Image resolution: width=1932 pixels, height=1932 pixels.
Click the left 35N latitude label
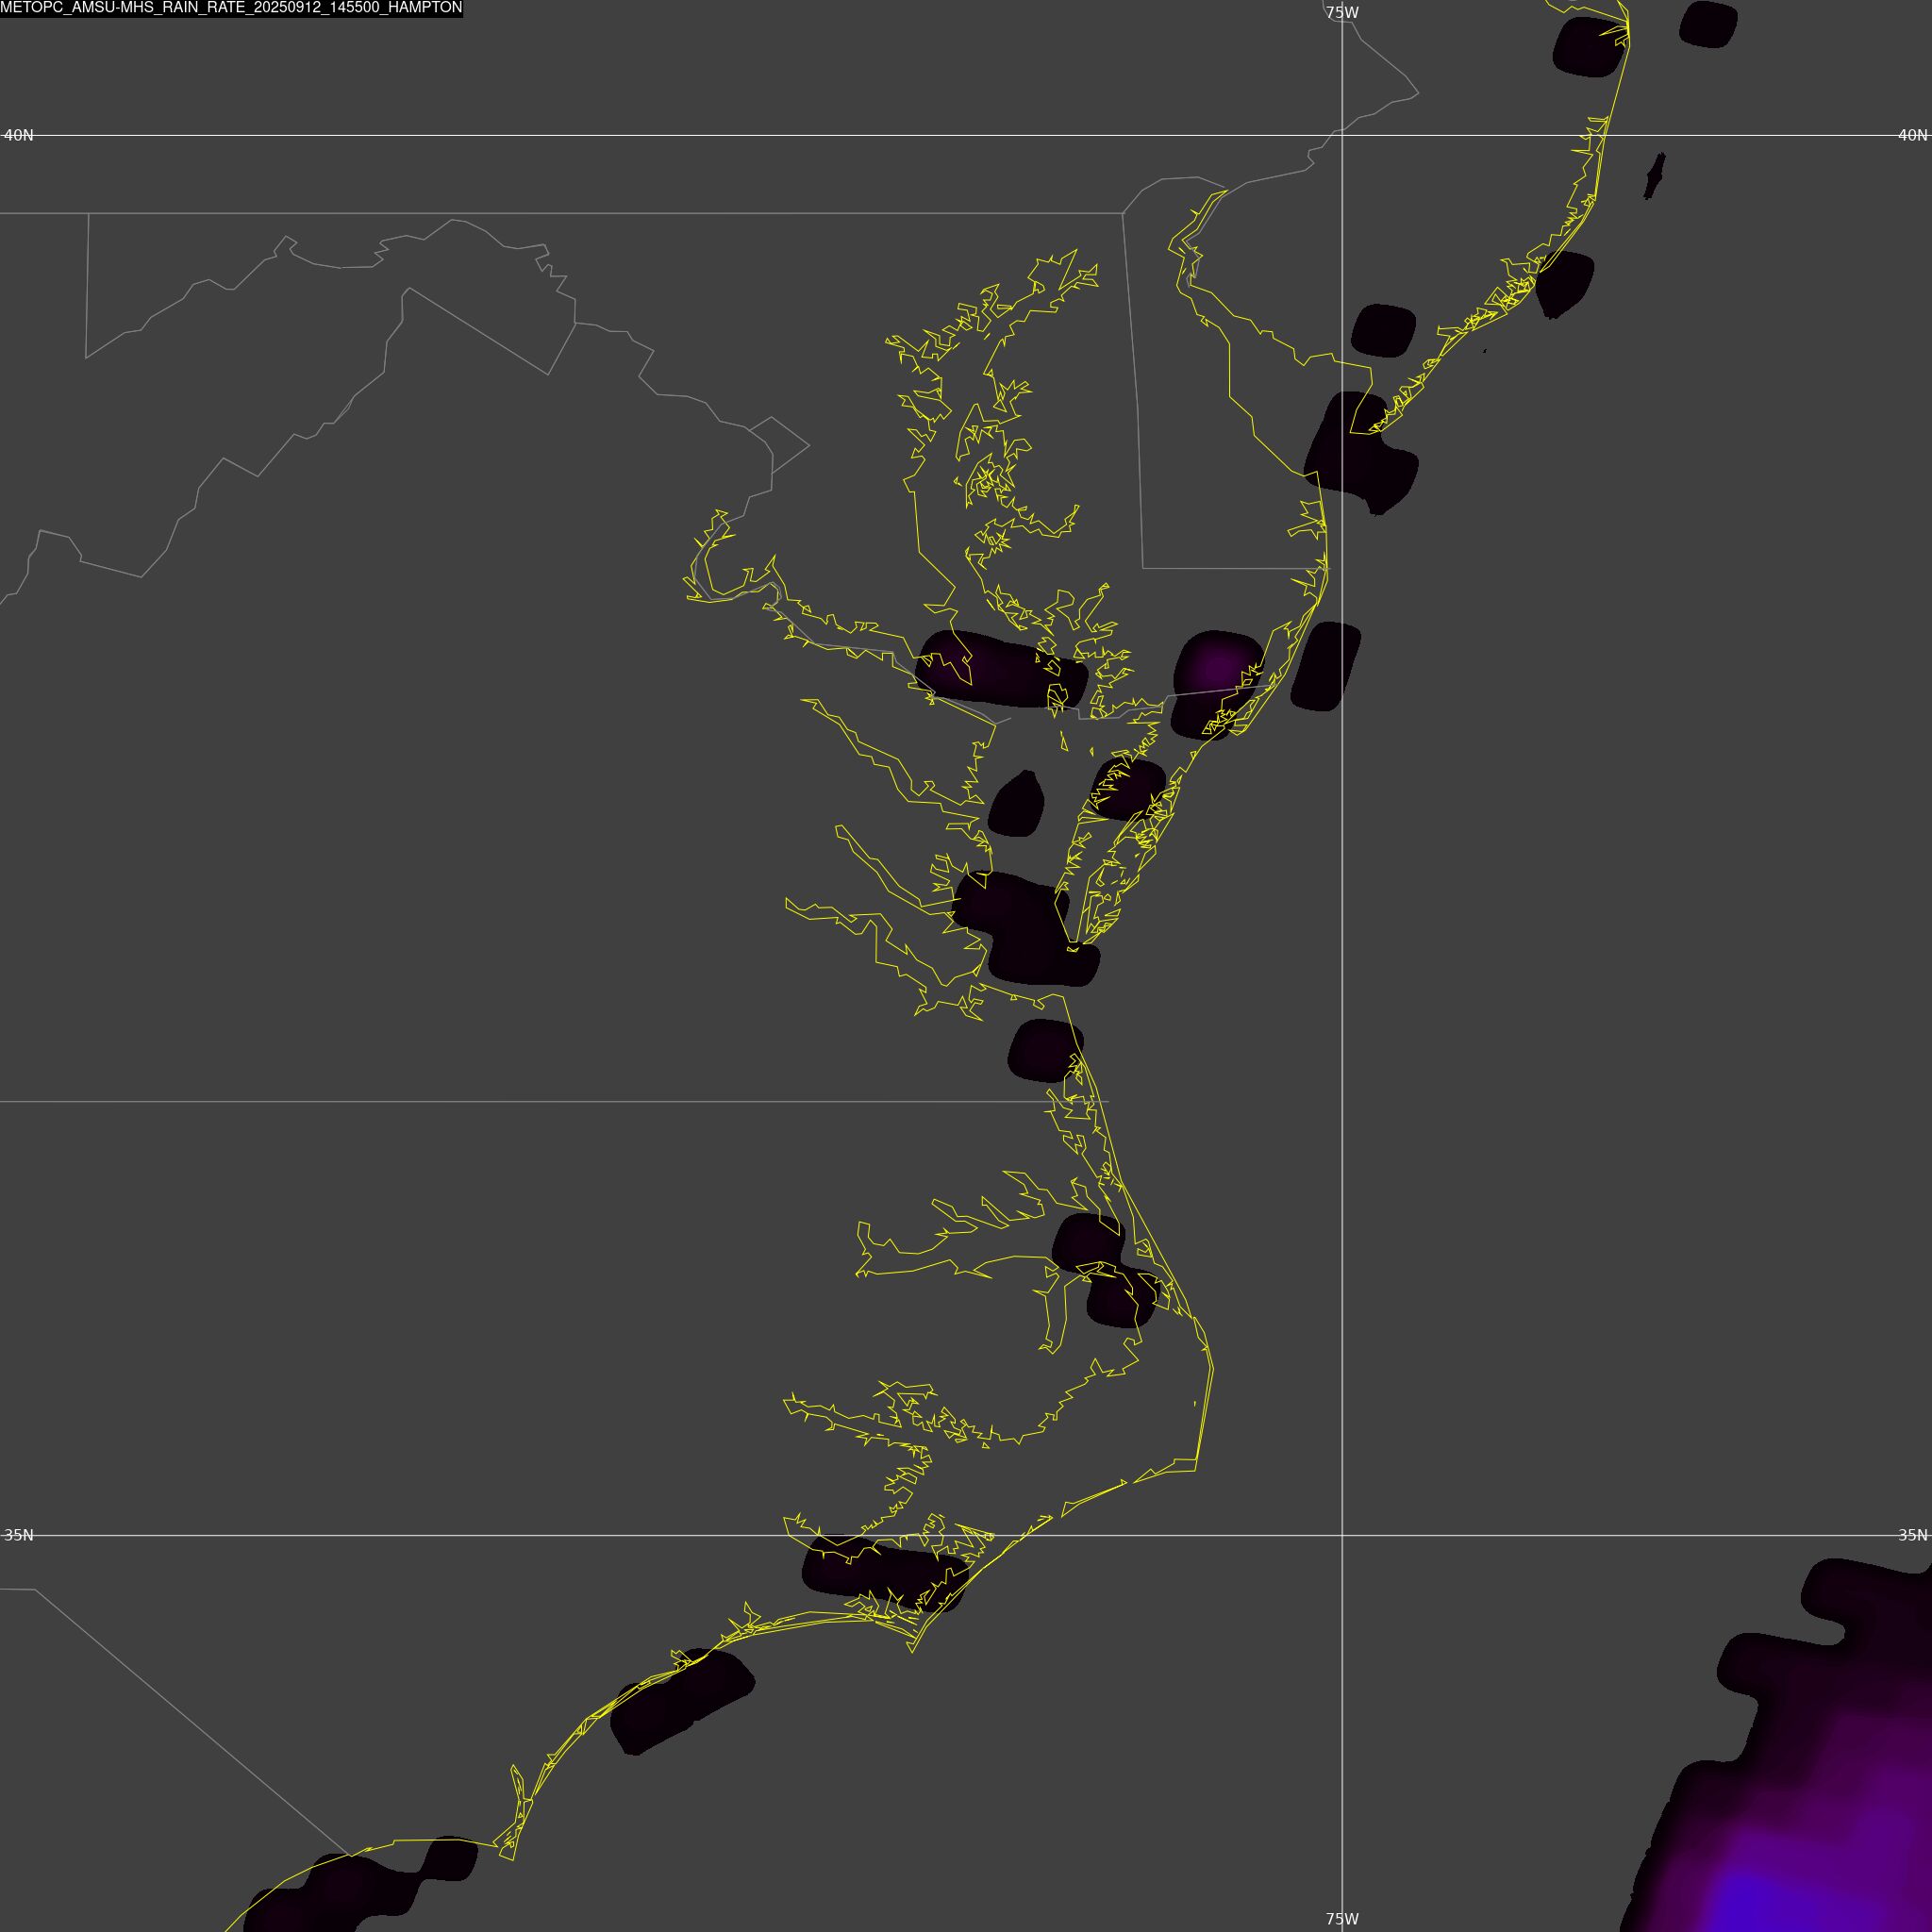pyautogui.click(x=19, y=1535)
